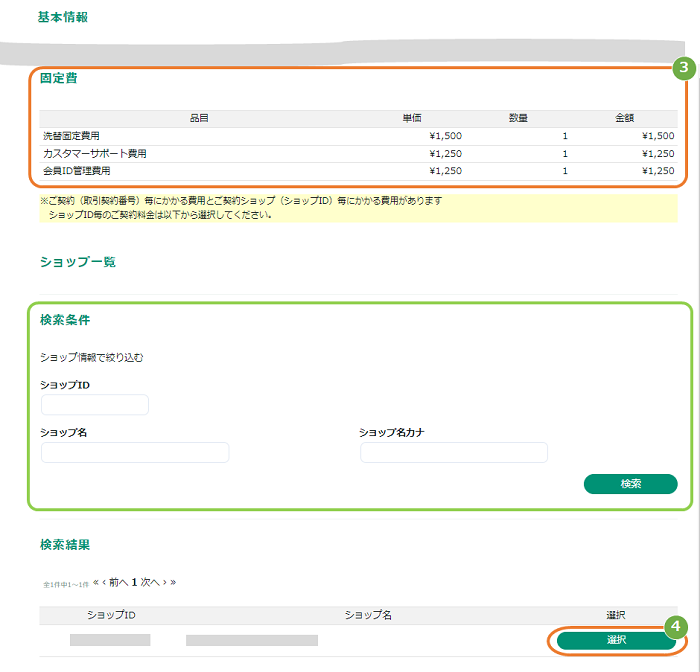Advance using the single › arrow
Image resolution: width=700 pixels, height=672 pixels.
coord(165,582)
